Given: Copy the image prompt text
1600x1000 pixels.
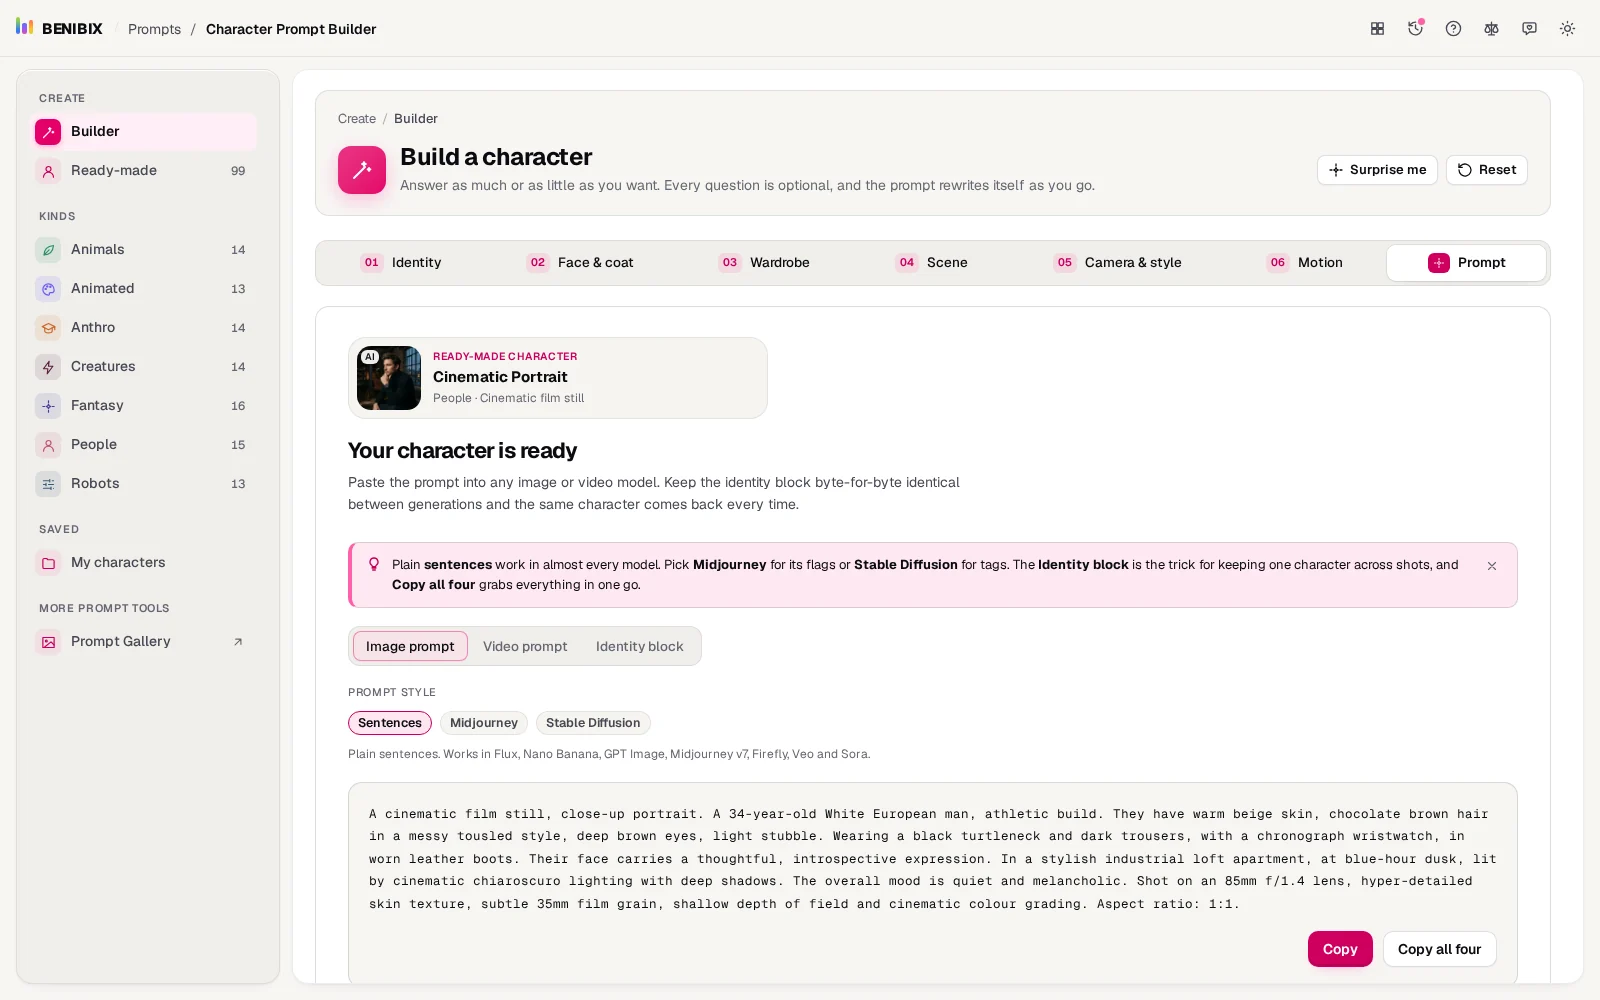Looking at the screenshot, I should (x=1340, y=949).
